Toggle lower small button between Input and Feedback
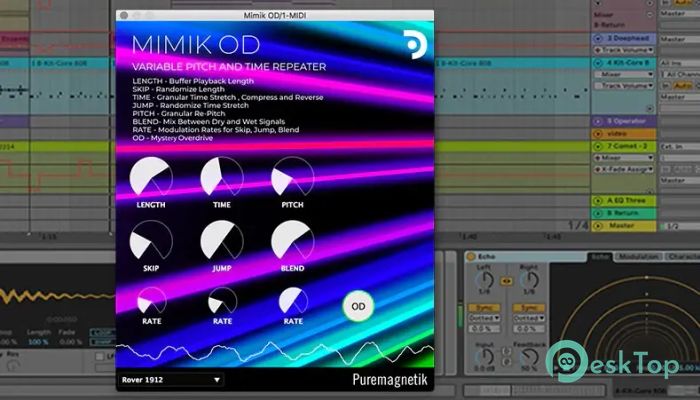The image size is (700, 400). tap(507, 361)
